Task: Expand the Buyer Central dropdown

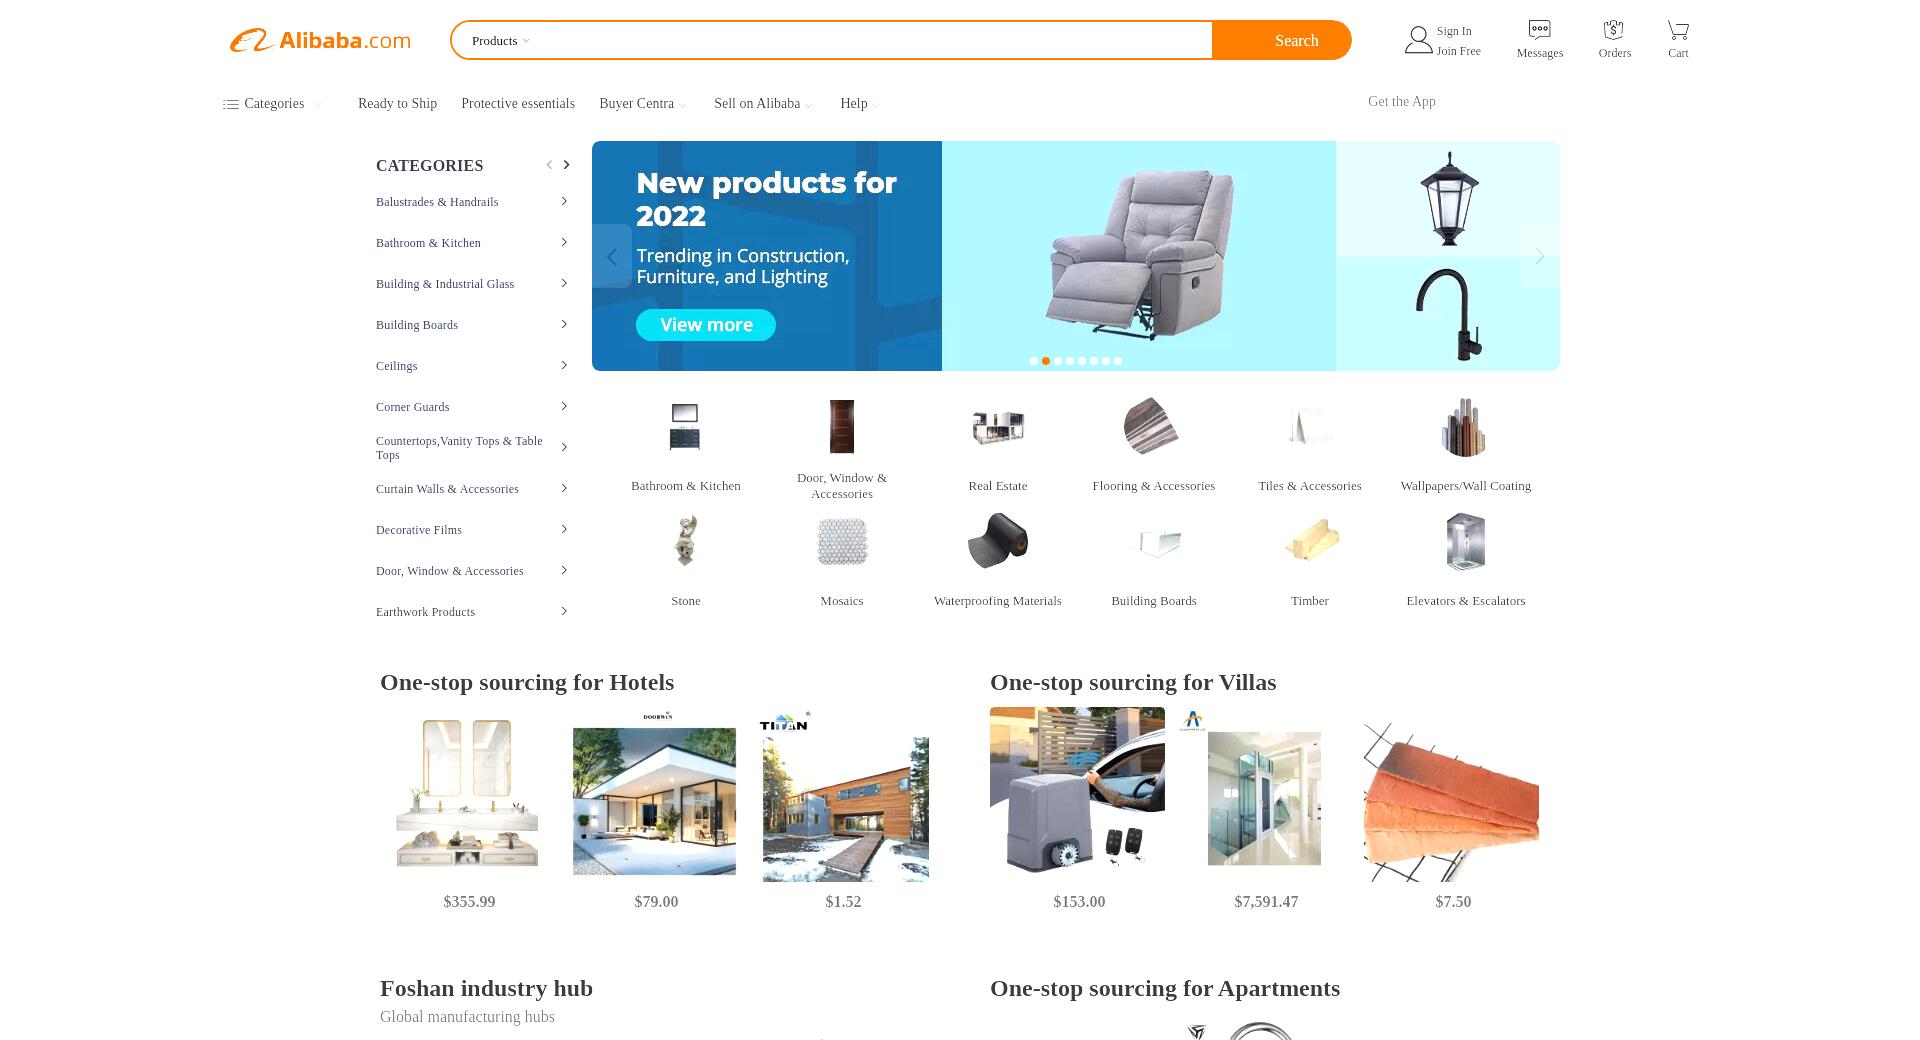Action: [643, 104]
